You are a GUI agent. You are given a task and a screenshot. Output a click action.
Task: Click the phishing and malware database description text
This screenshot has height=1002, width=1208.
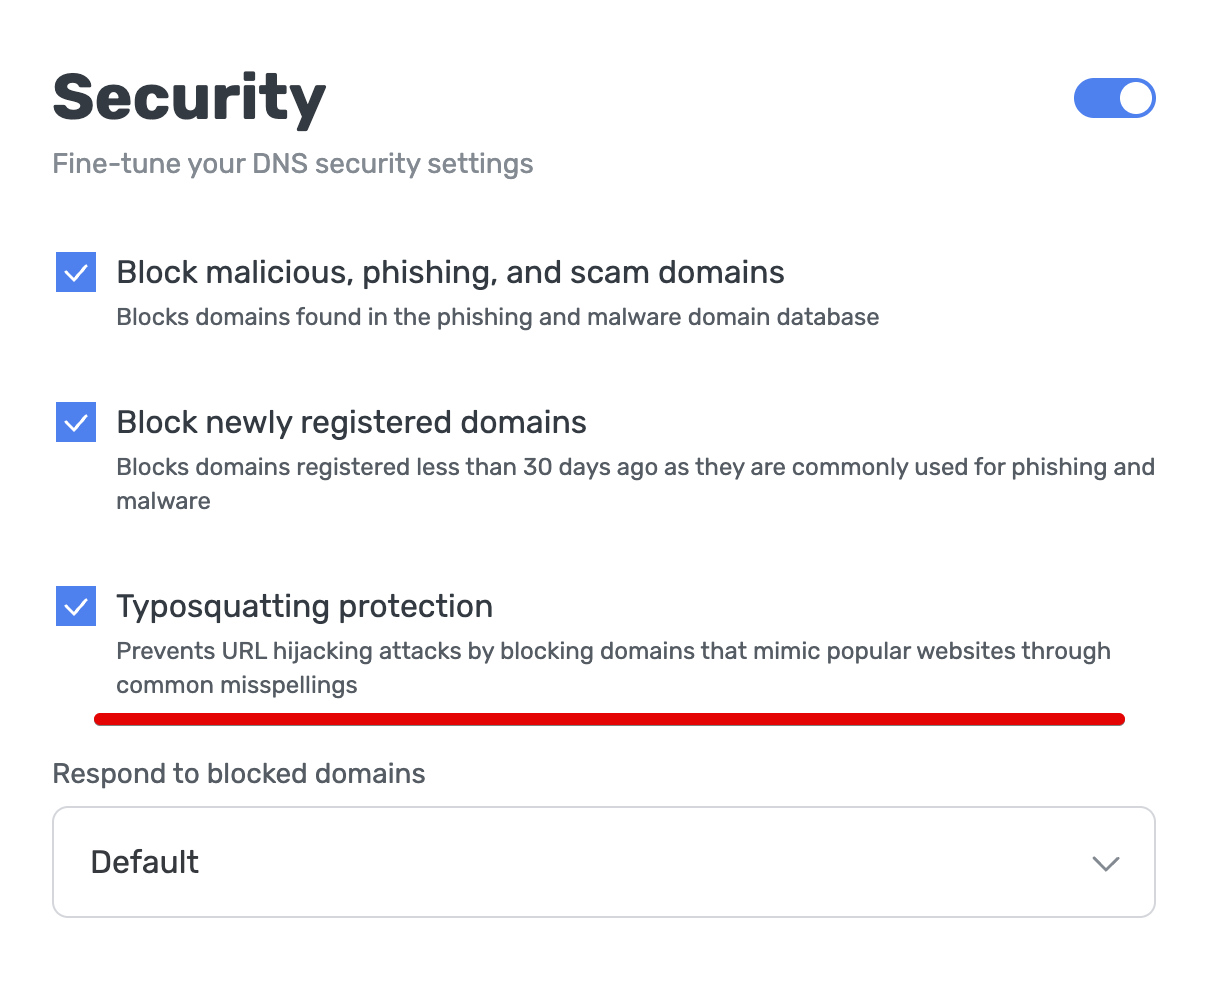tap(497, 317)
